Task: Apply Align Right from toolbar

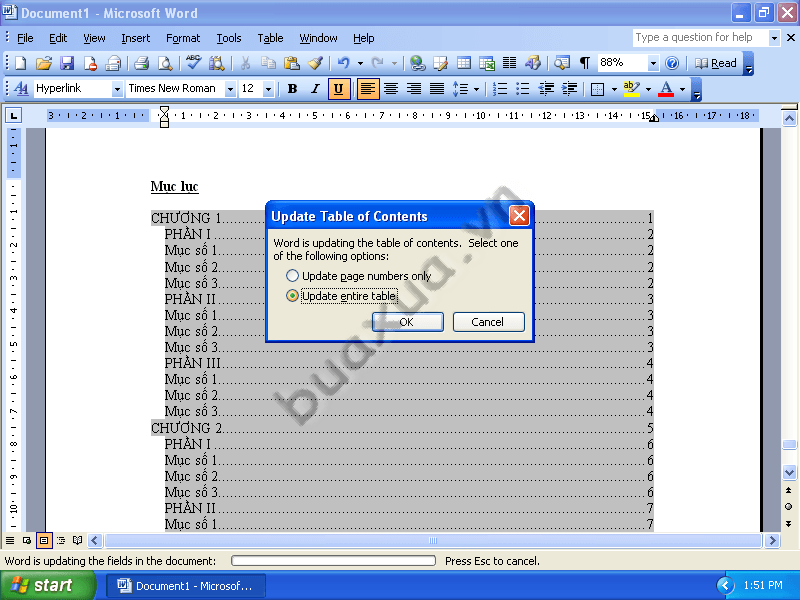Action: coord(414,89)
